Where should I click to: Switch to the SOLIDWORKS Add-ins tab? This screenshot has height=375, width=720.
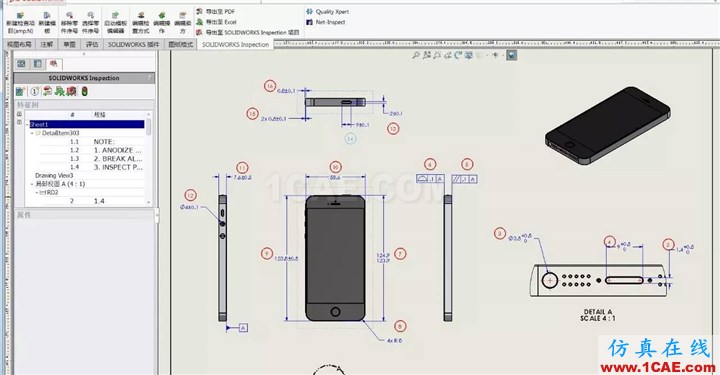tap(133, 45)
